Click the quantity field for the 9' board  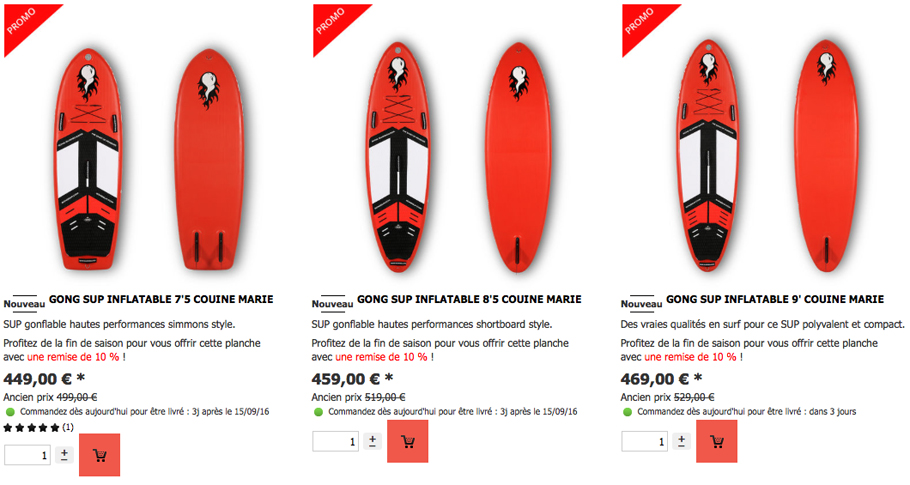pyautogui.click(x=644, y=441)
